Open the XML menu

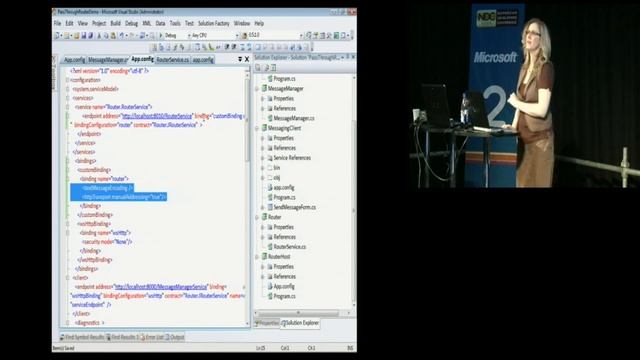click(x=147, y=24)
